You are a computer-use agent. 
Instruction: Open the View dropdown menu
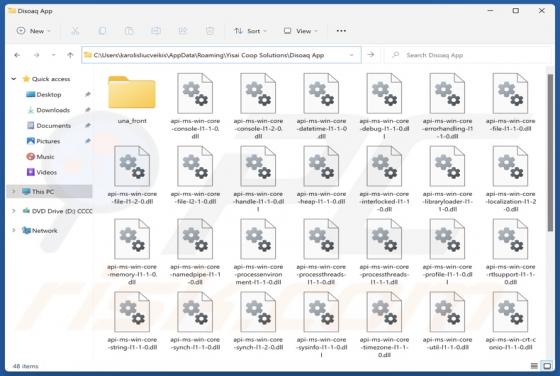pos(301,31)
